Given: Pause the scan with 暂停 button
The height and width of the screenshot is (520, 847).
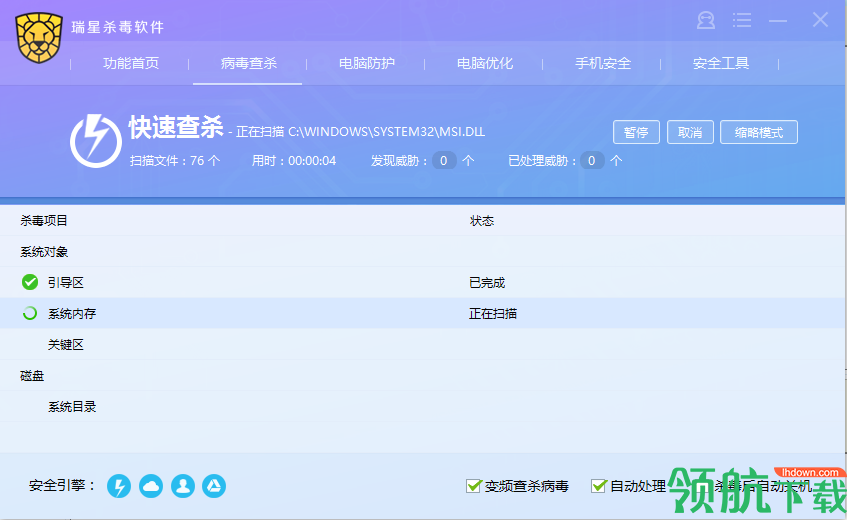Looking at the screenshot, I should [636, 132].
